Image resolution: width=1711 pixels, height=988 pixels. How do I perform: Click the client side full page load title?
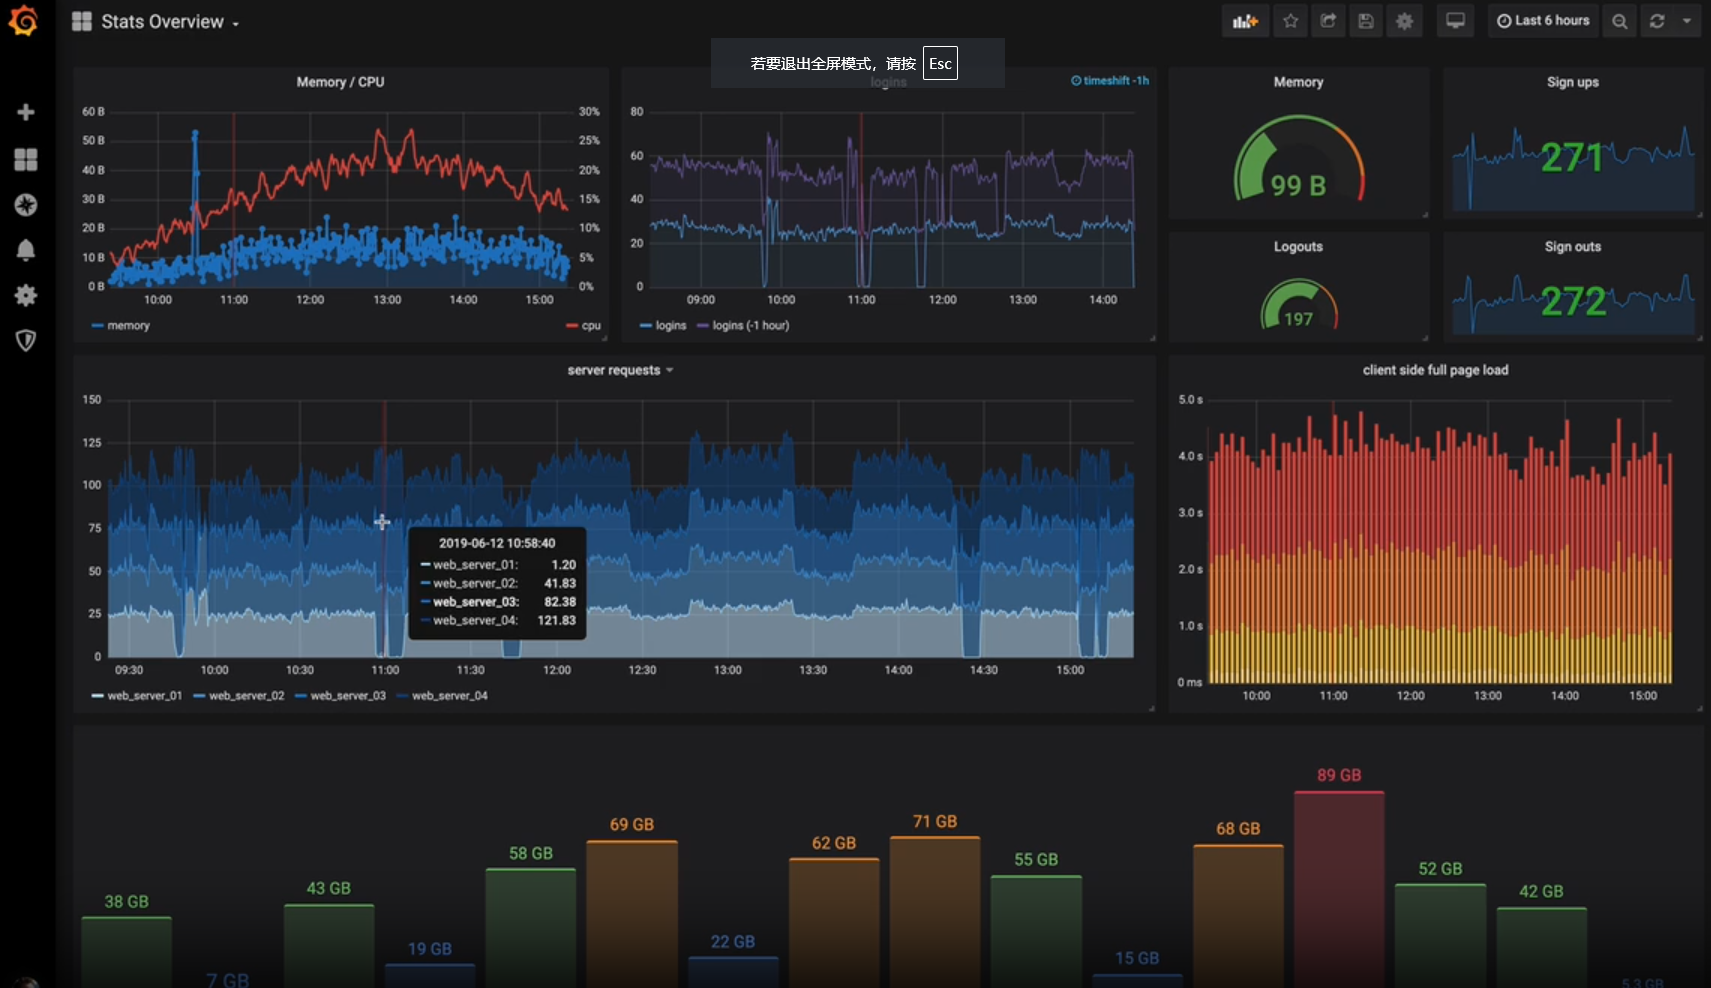pos(1435,370)
